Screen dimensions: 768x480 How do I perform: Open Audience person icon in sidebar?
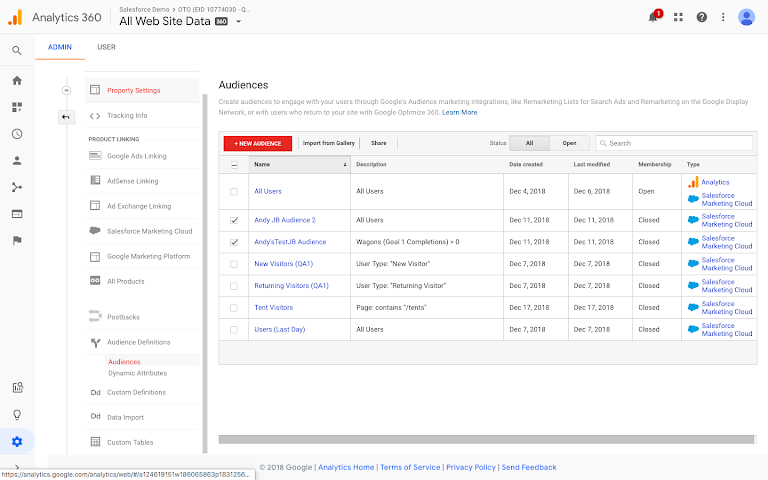pos(17,161)
